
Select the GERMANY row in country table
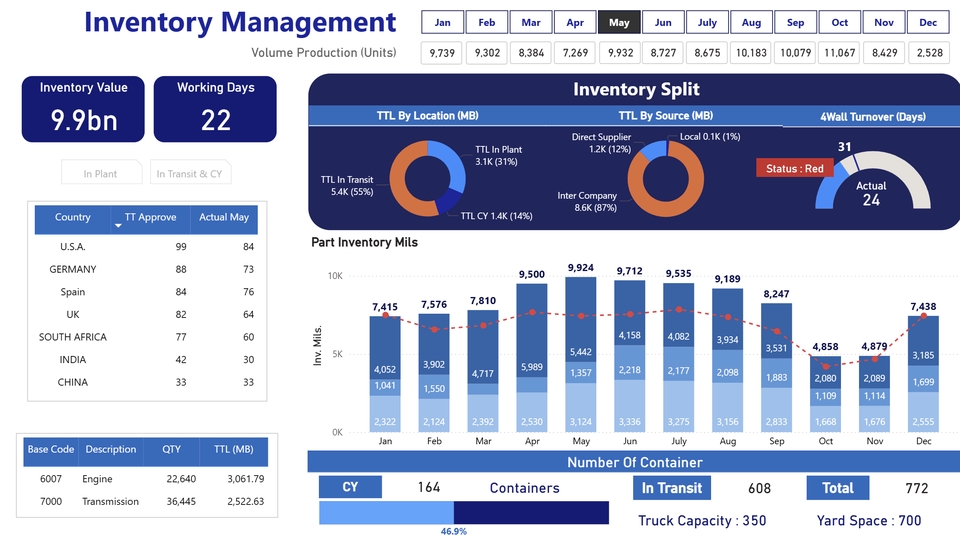pyautogui.click(x=73, y=269)
